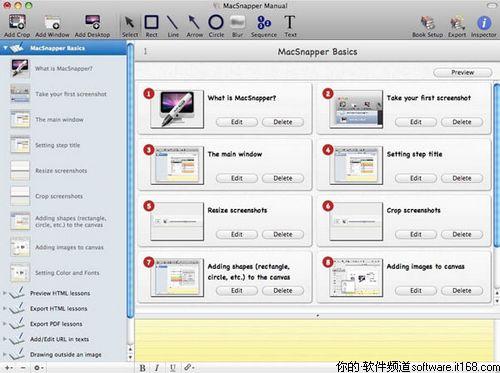
Task: Select Adding images to canvas in the sidebar
Action: [x=63, y=247]
